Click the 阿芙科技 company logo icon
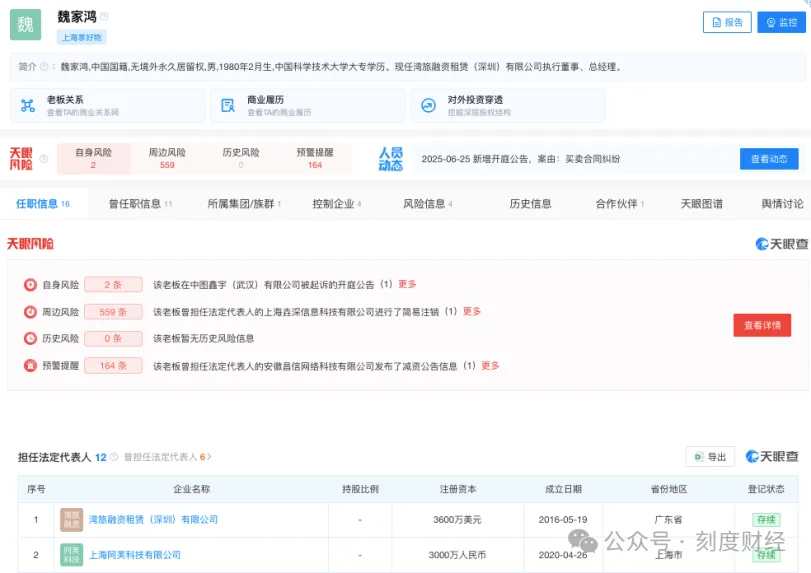The image size is (811, 573). [71, 554]
